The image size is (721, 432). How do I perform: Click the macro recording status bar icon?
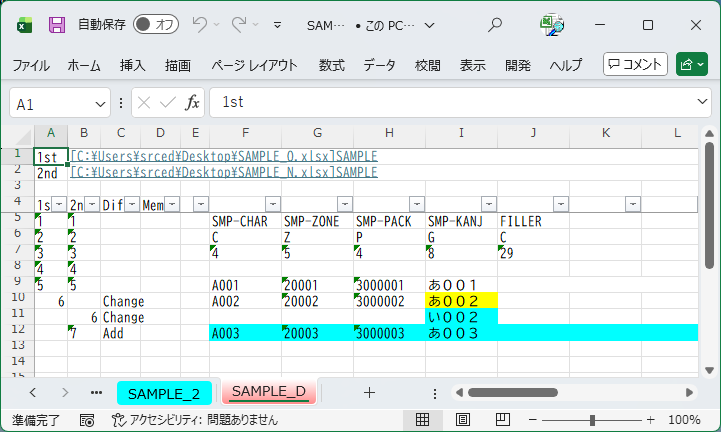(x=87, y=420)
